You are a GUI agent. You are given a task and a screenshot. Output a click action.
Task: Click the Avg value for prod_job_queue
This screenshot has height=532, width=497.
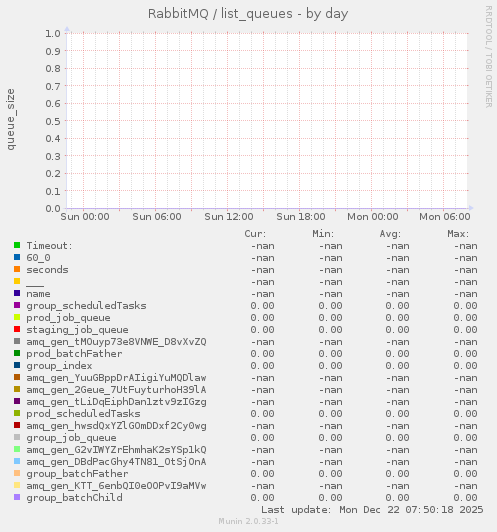click(397, 318)
